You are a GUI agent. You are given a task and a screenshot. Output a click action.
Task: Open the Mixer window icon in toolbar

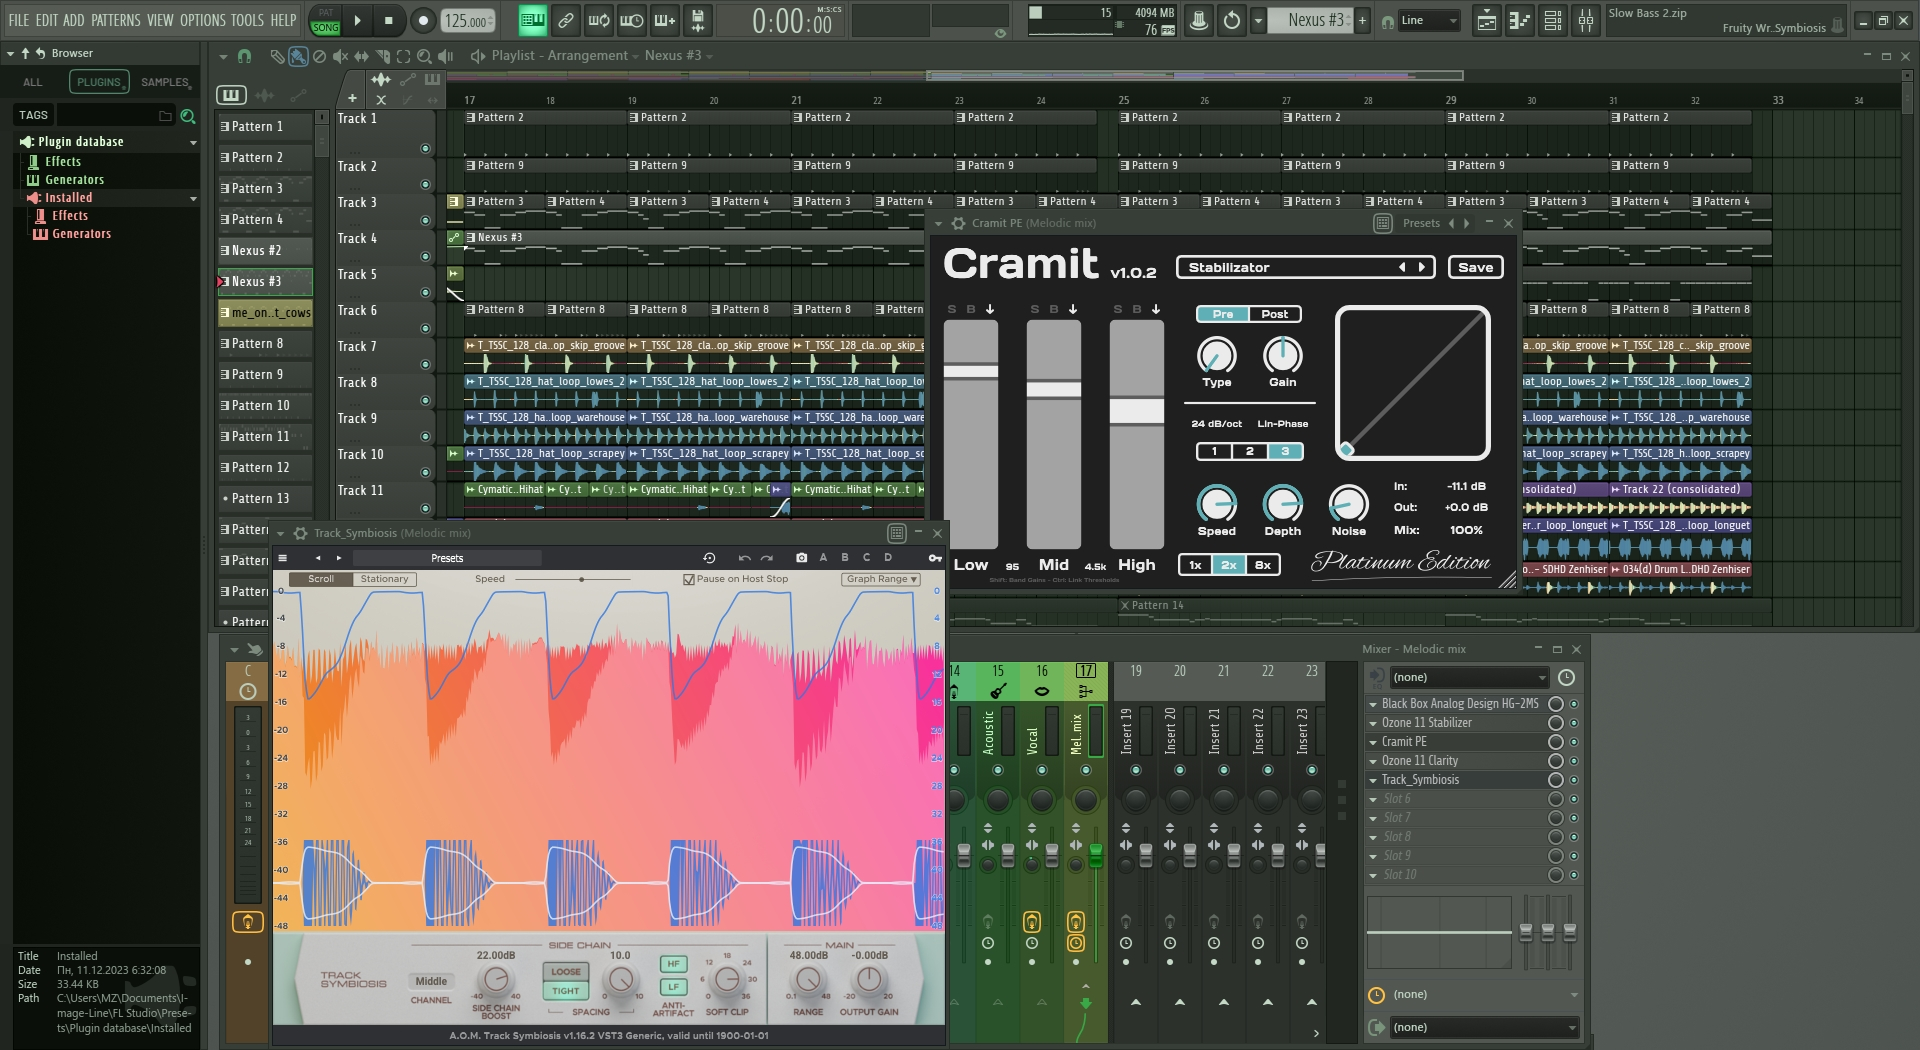click(1586, 20)
